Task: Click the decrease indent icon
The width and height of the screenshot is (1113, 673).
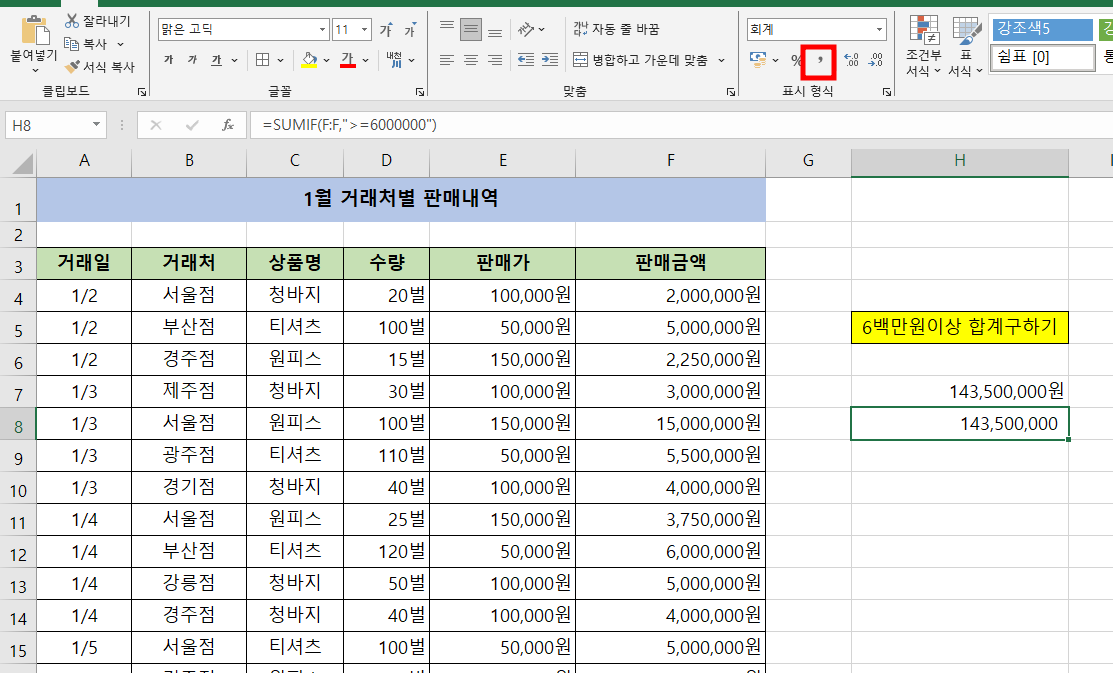Action: pyautogui.click(x=526, y=60)
